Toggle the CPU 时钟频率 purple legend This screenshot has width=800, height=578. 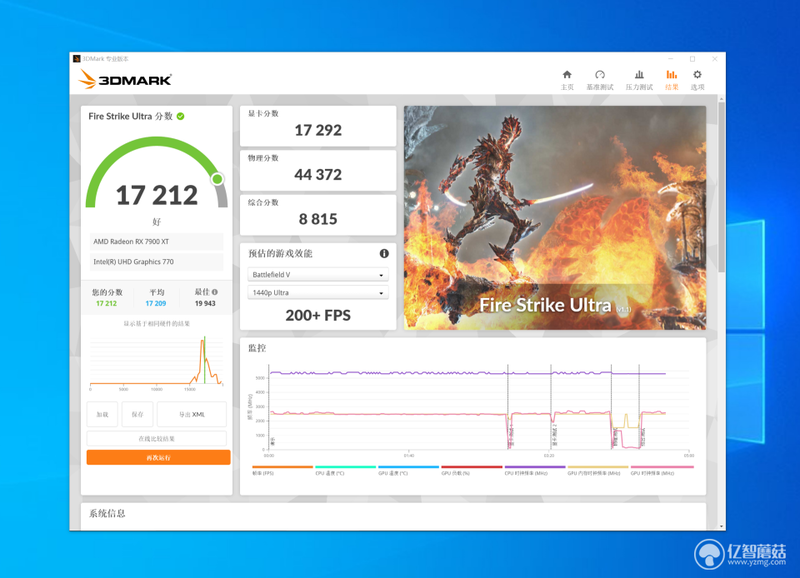pyautogui.click(x=535, y=470)
